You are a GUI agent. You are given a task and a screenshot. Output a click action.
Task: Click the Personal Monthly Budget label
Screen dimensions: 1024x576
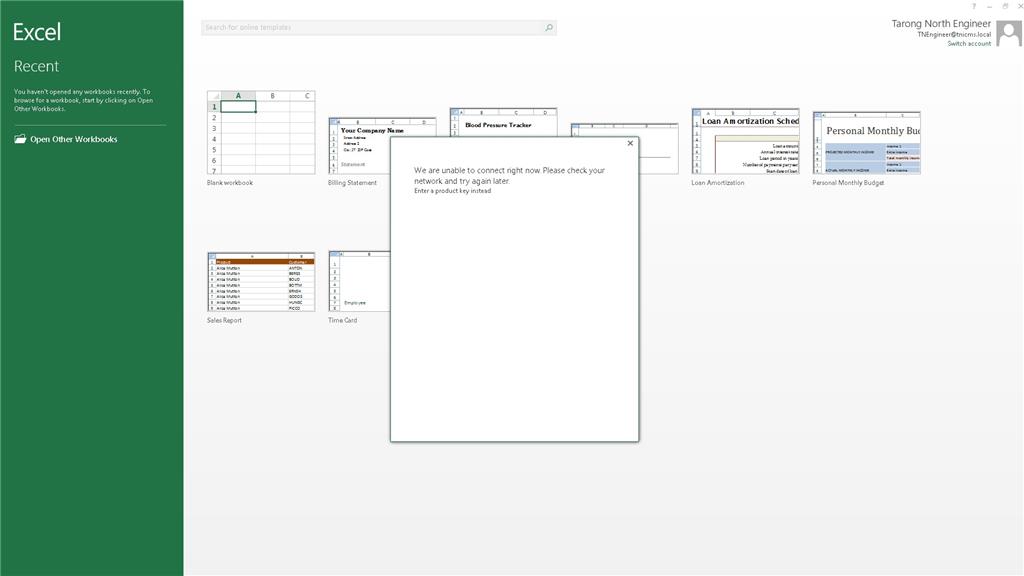tap(848, 183)
